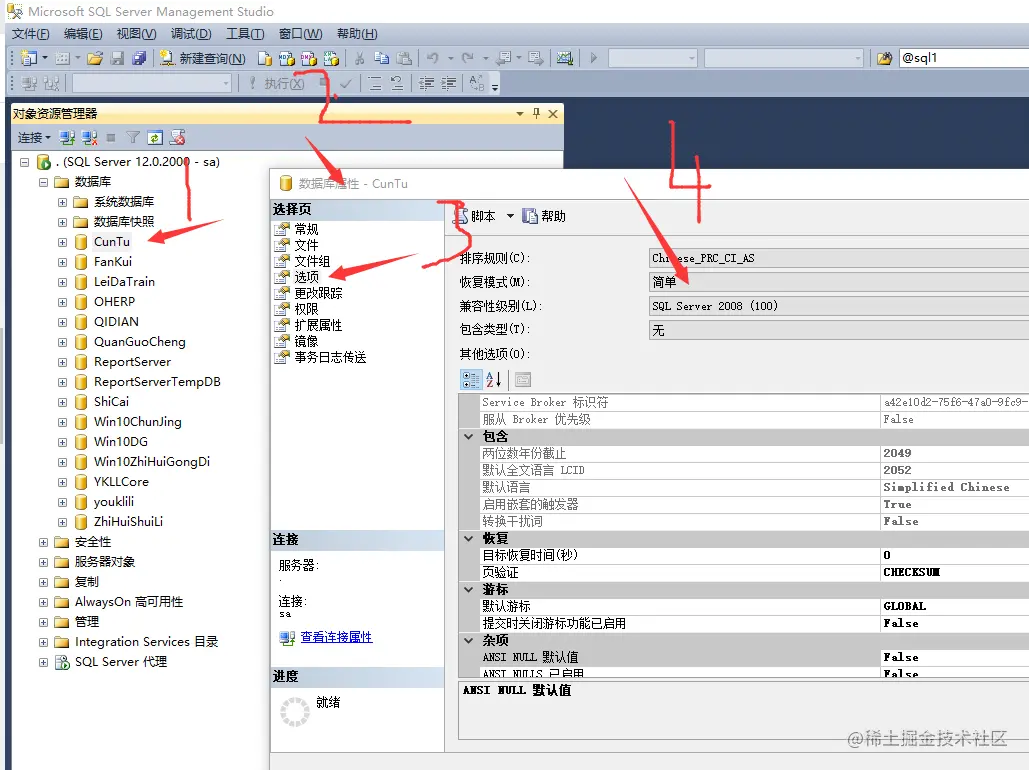
Task: Expand the 安全性 folder
Action: coord(43,542)
